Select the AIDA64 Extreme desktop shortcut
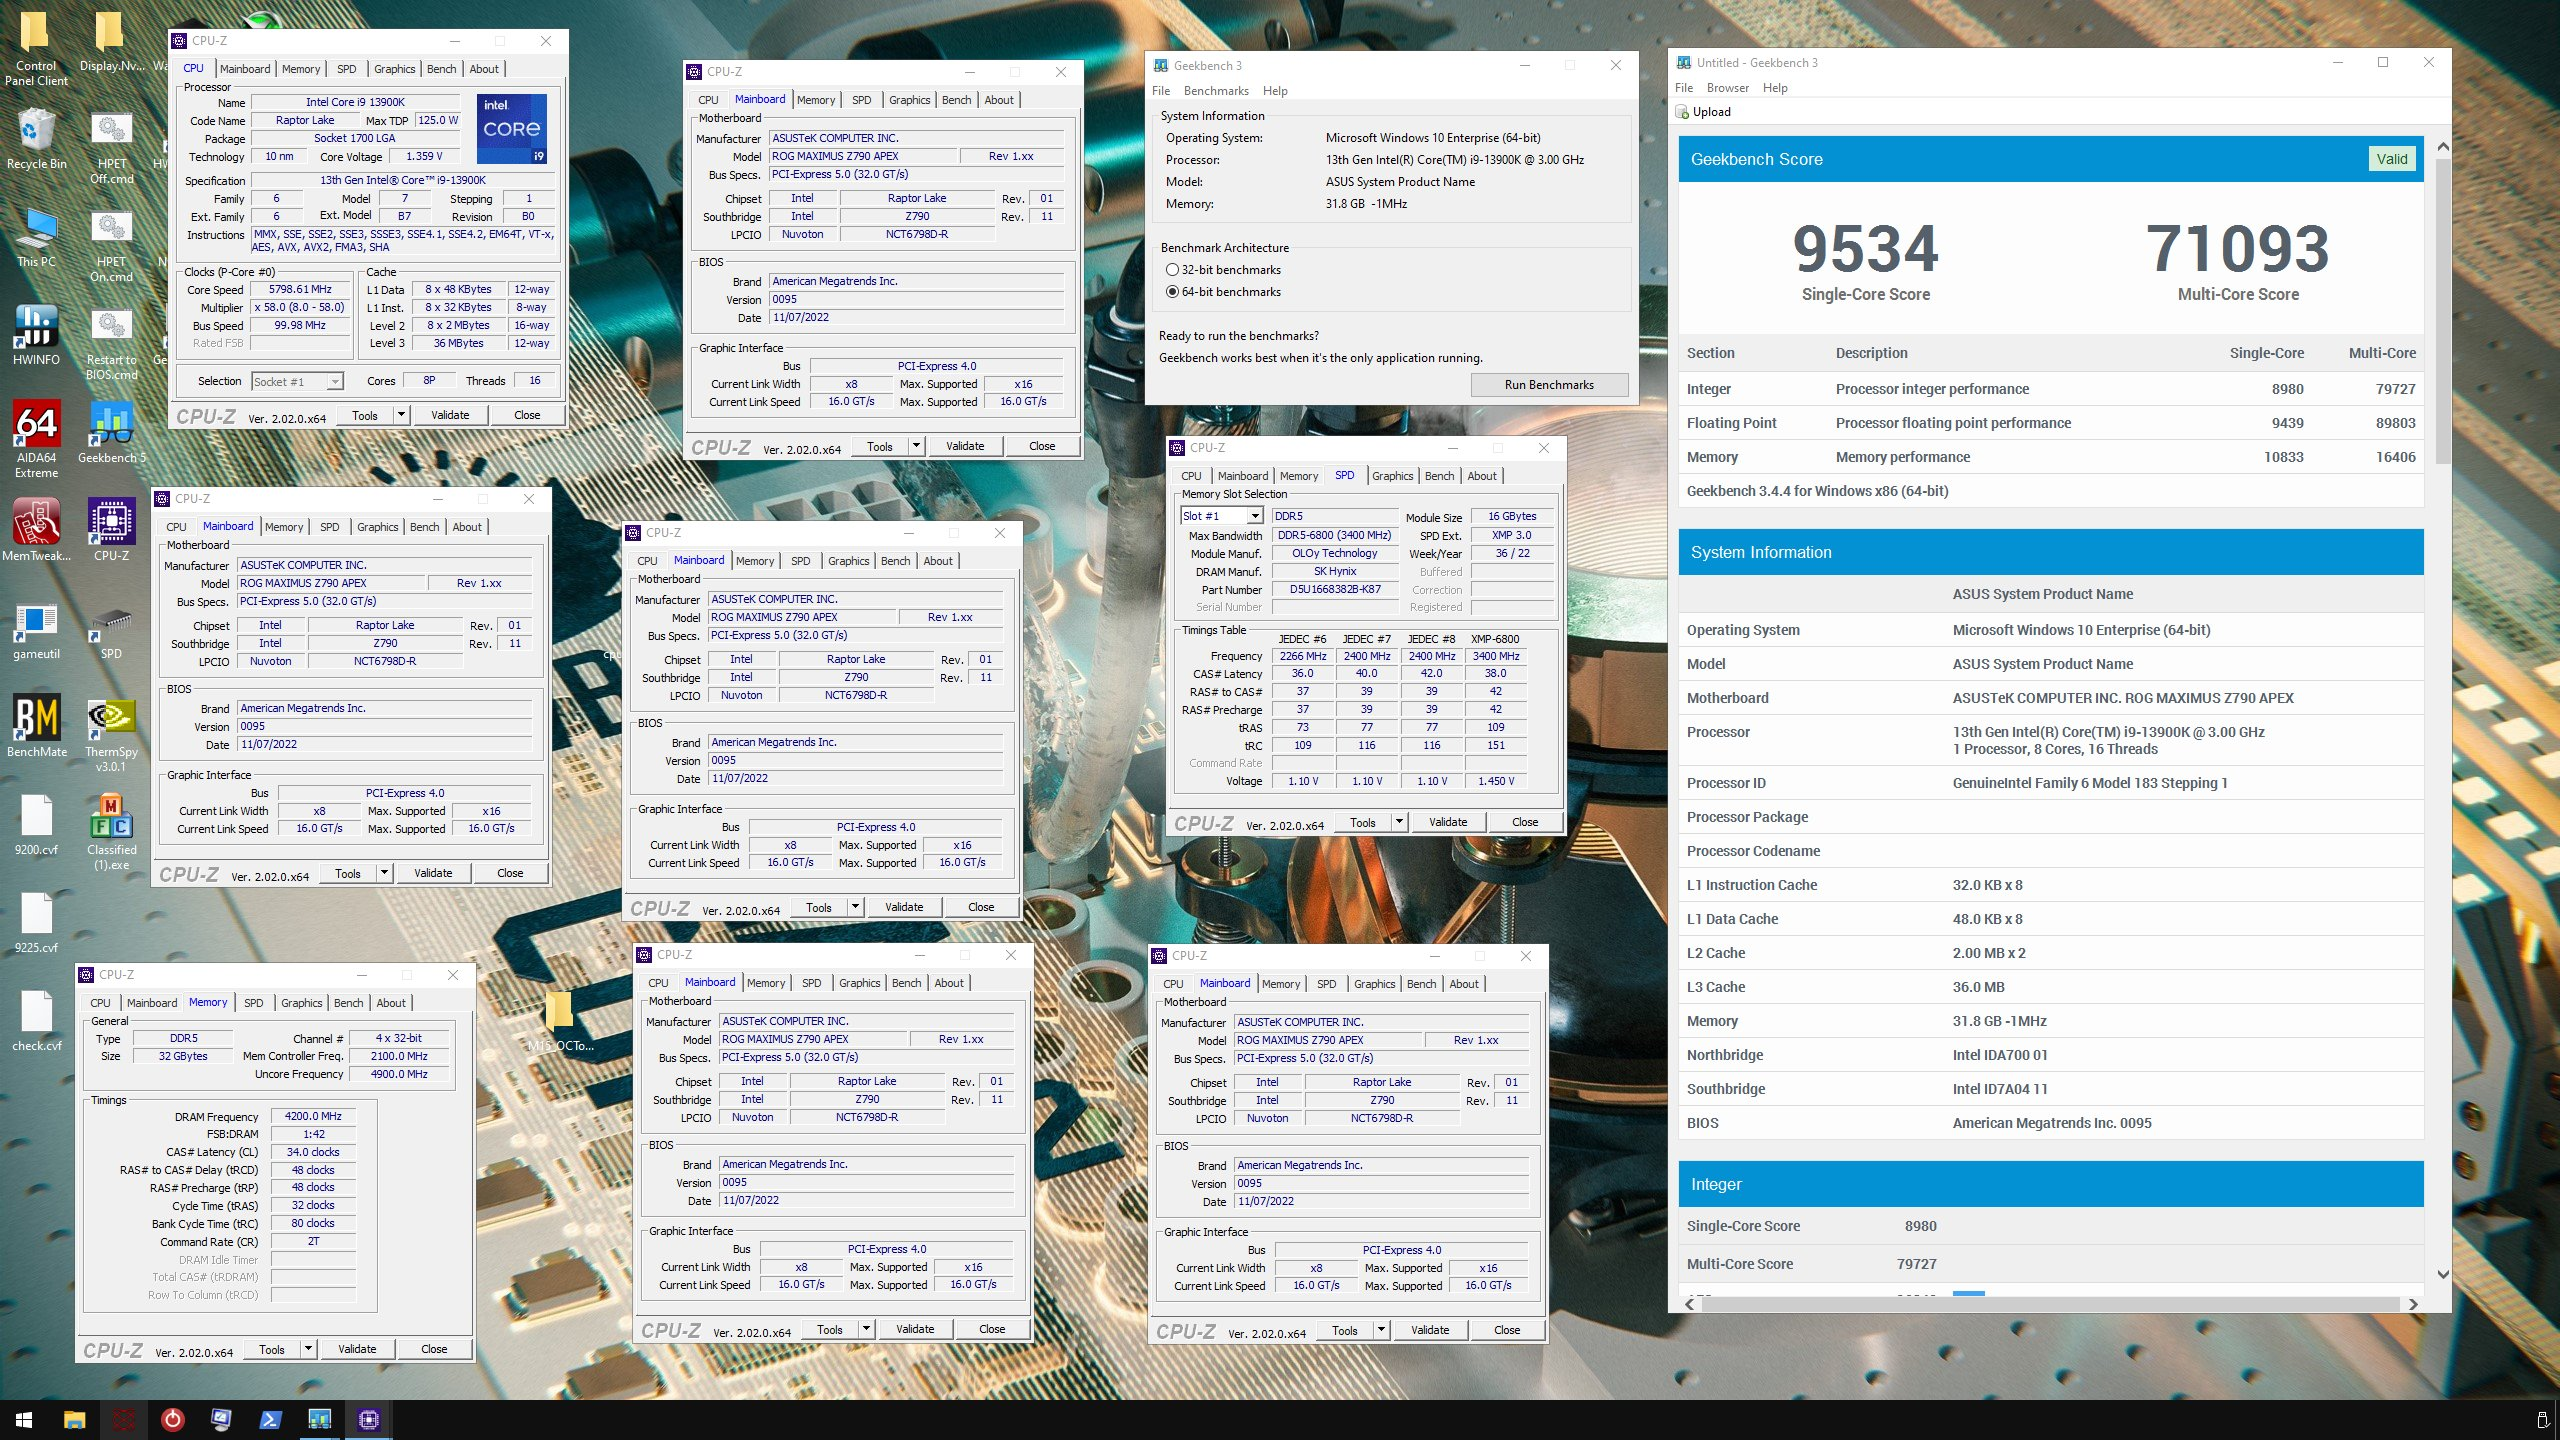The image size is (2560, 1440). (36, 440)
